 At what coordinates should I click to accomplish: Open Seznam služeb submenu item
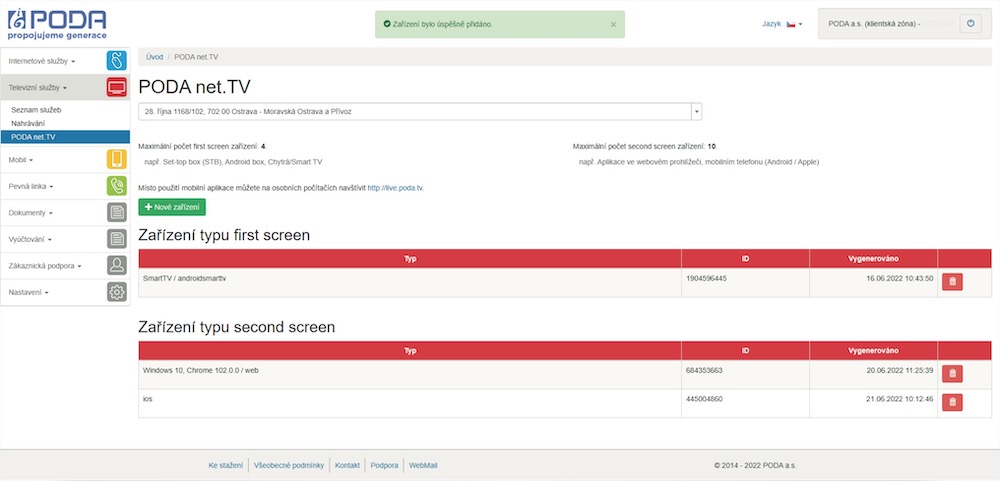pos(36,110)
